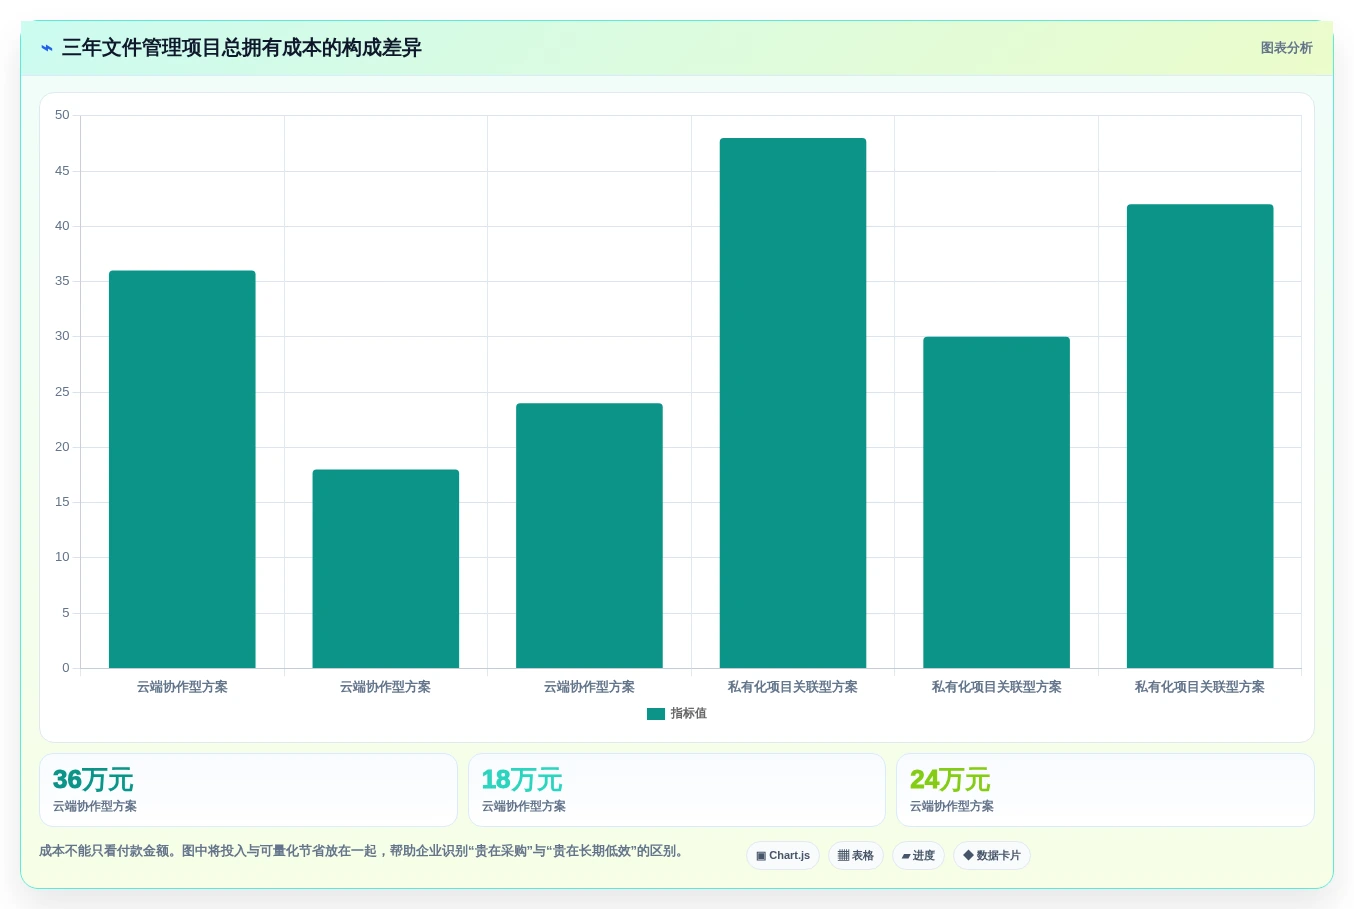This screenshot has width=1354, height=909.
Task: Open the 36万元 data card
Action: point(248,790)
